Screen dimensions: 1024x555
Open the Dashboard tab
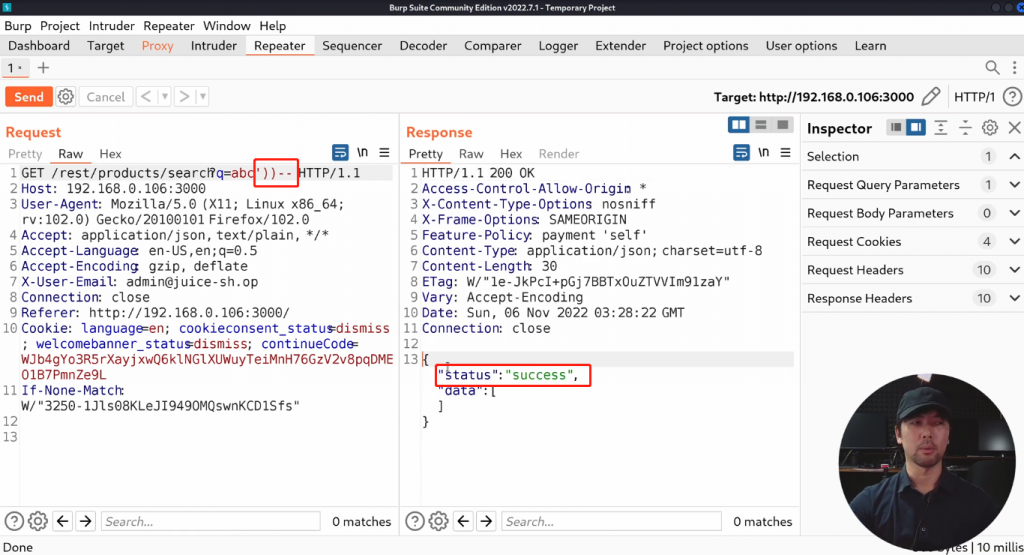[x=39, y=46]
